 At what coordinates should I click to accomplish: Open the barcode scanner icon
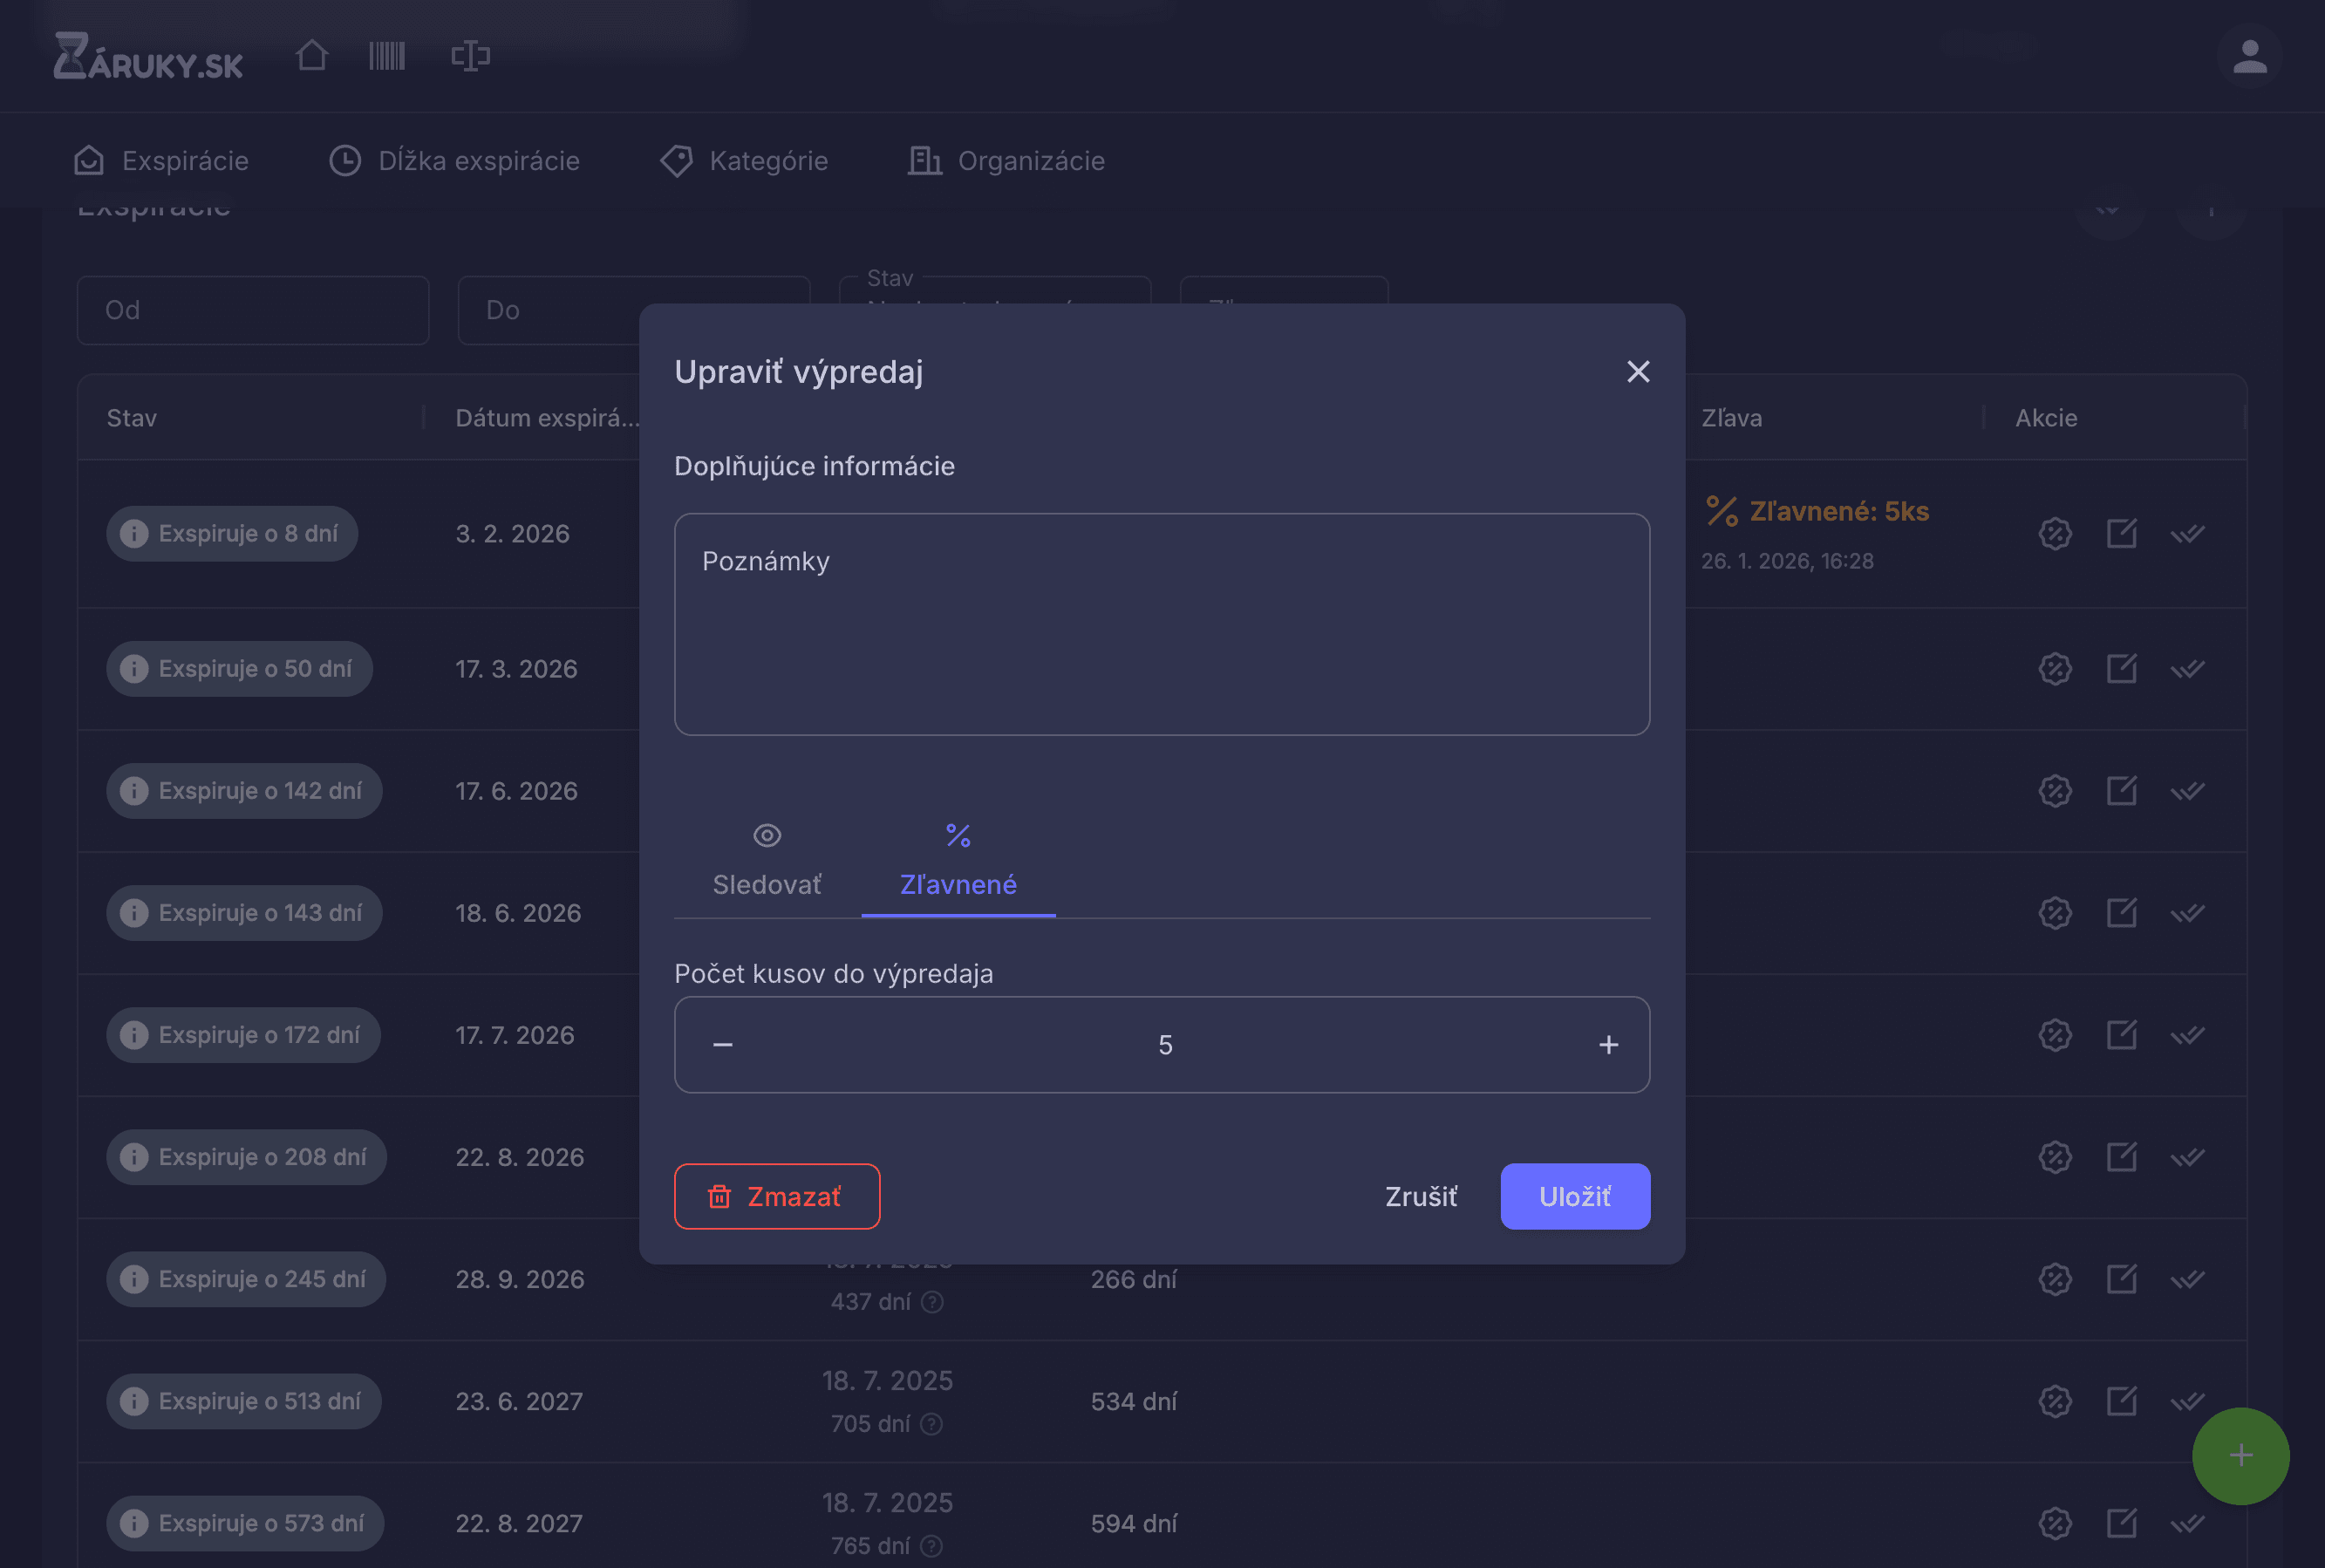tap(387, 55)
